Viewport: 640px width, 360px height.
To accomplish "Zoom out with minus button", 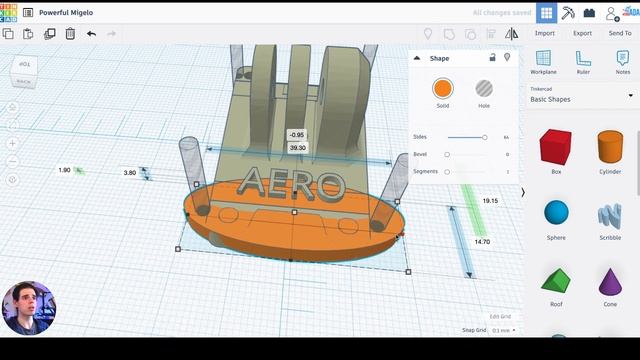I will [x=12, y=162].
